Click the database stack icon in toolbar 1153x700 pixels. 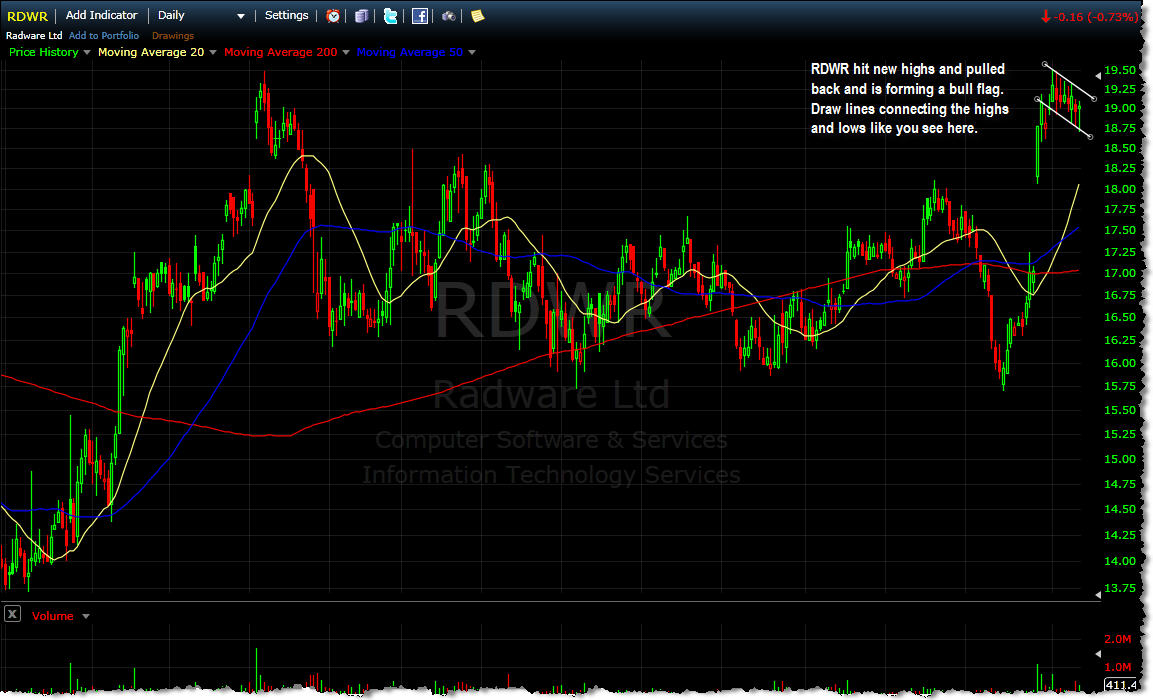tap(361, 15)
